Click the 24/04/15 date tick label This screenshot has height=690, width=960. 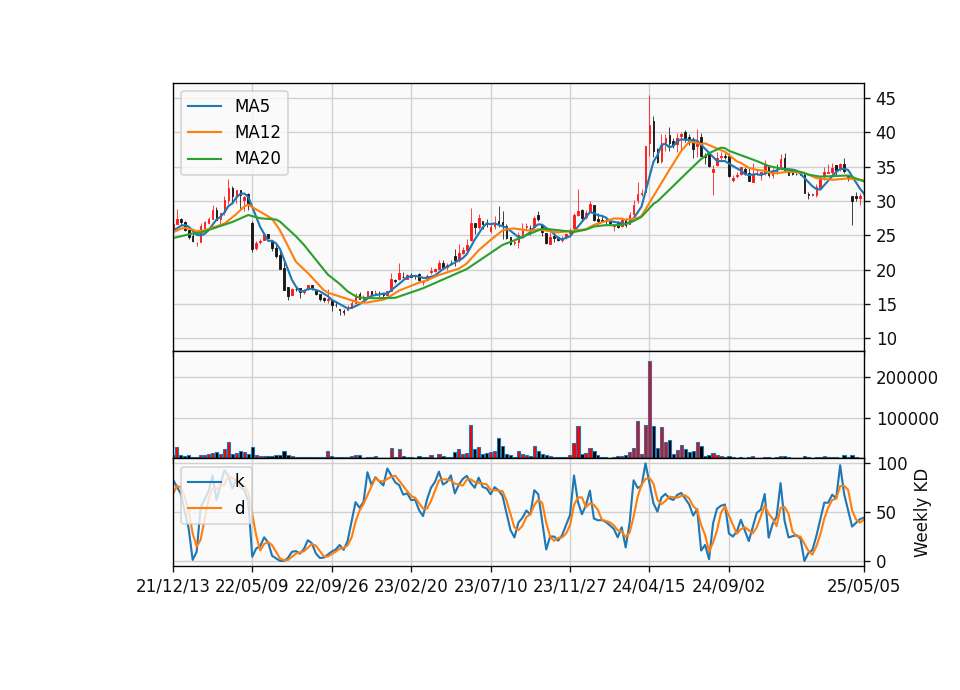(x=649, y=586)
